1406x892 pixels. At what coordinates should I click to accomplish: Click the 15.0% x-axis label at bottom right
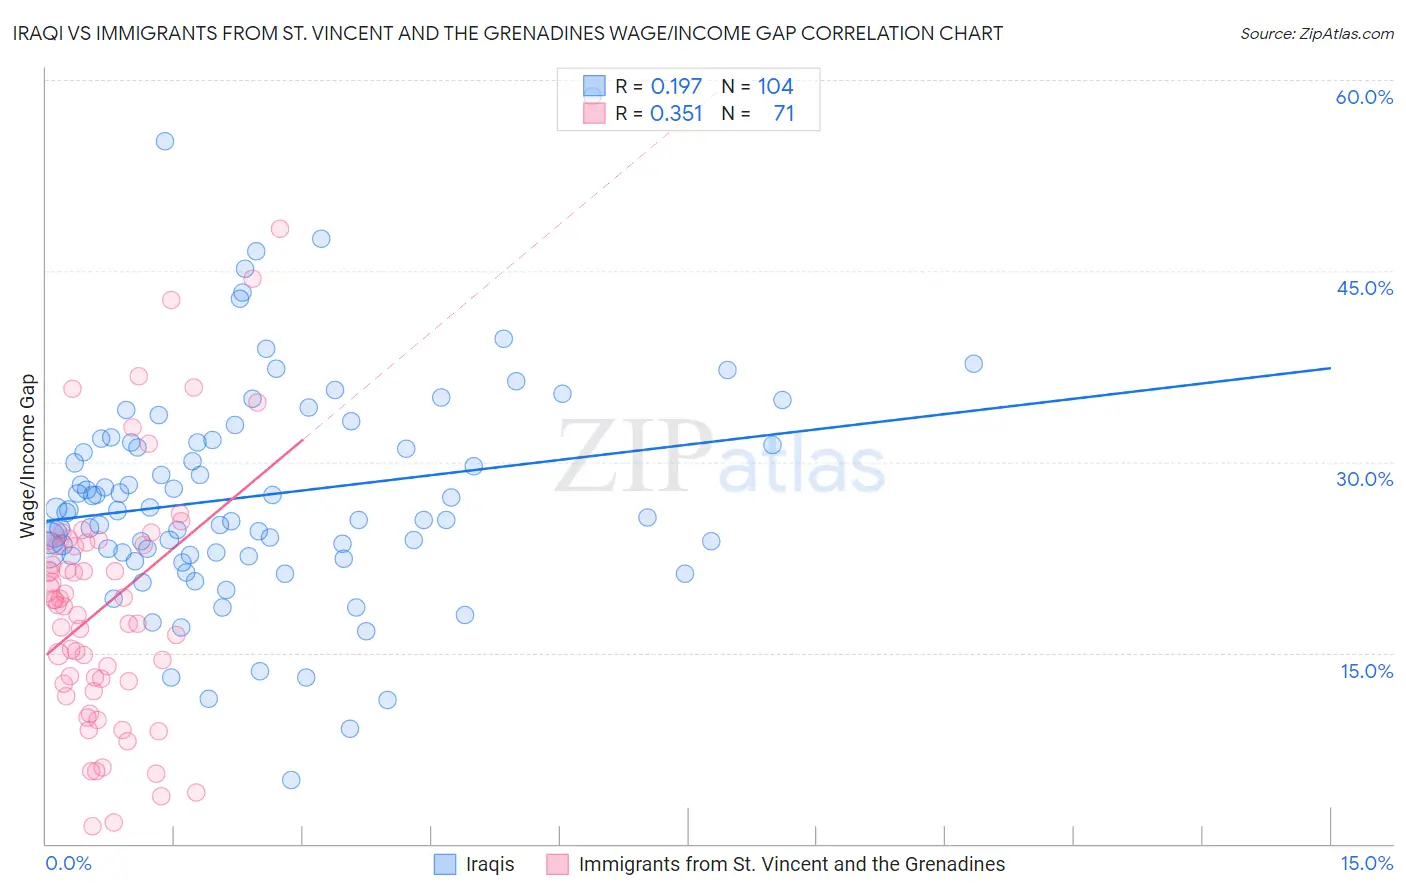[1366, 863]
